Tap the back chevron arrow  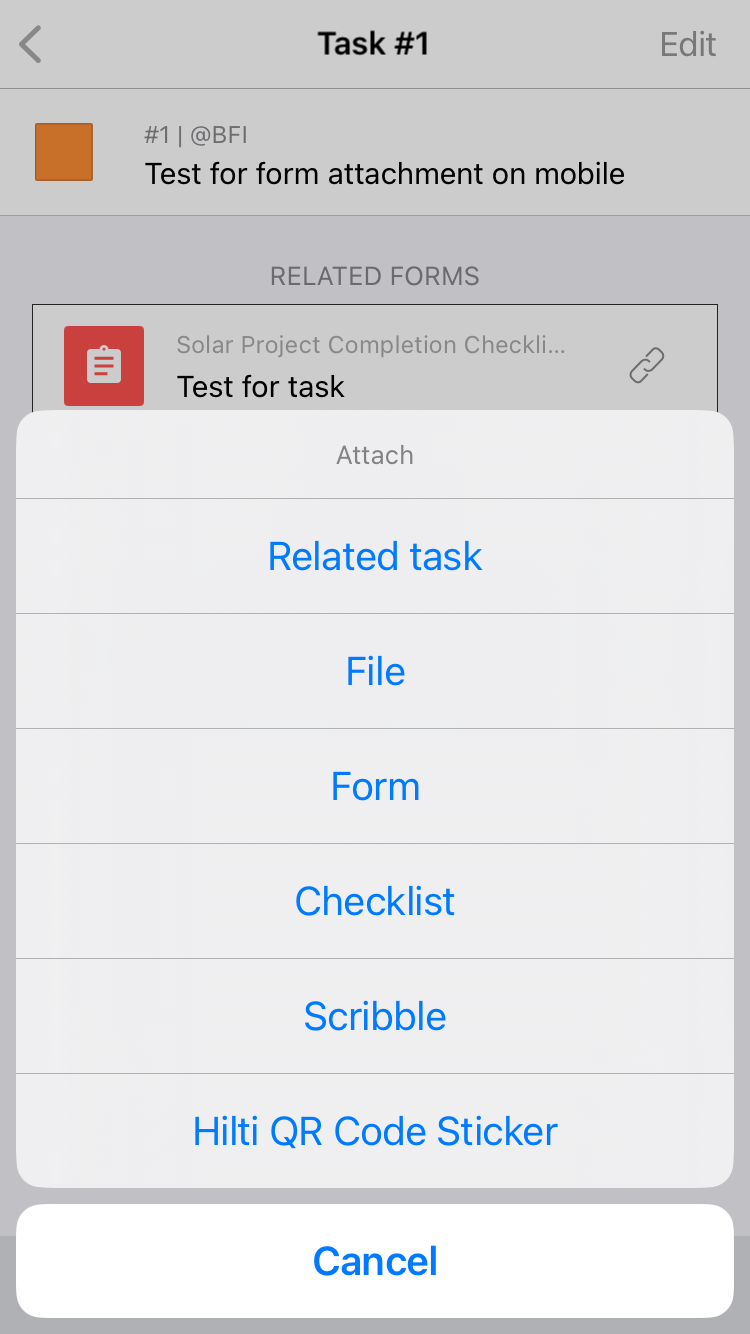click(32, 44)
